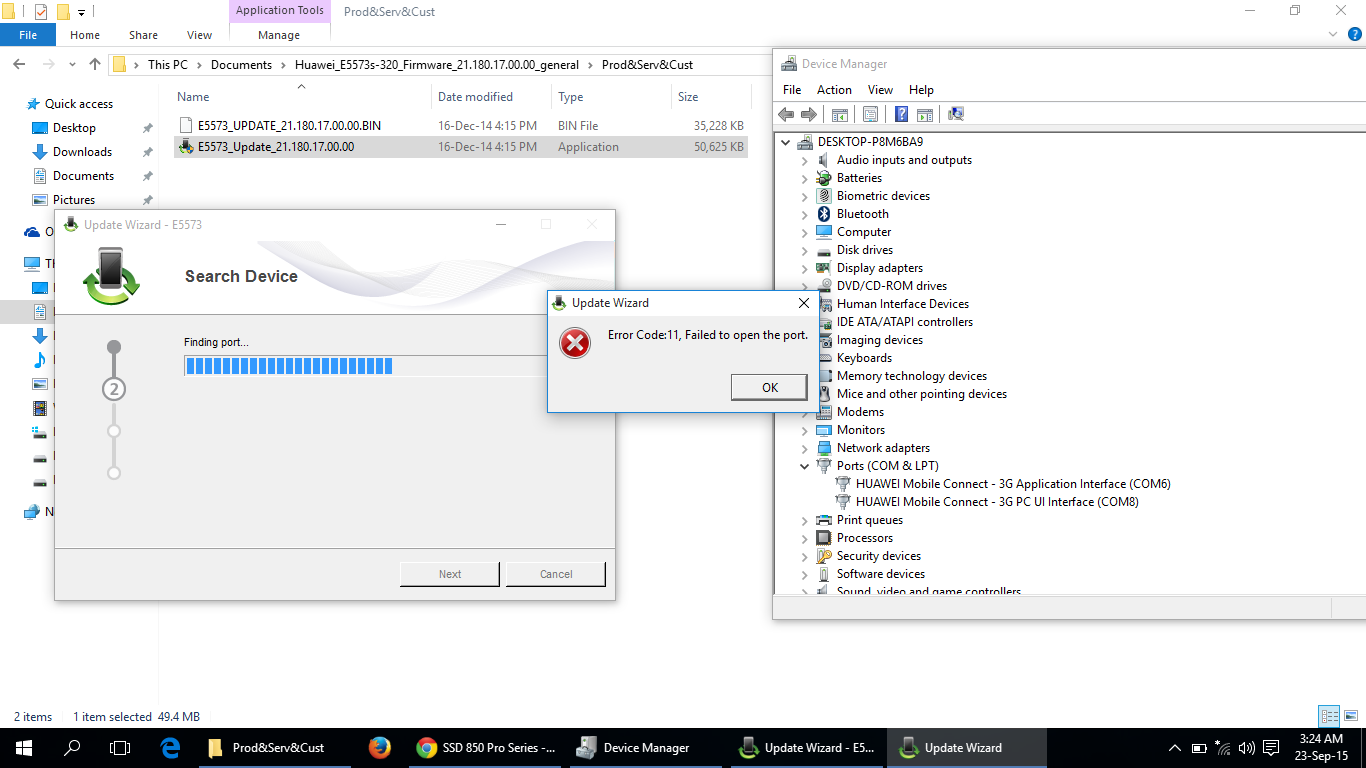
Task: Select the Biometric devices fingerprint icon
Action: point(824,196)
